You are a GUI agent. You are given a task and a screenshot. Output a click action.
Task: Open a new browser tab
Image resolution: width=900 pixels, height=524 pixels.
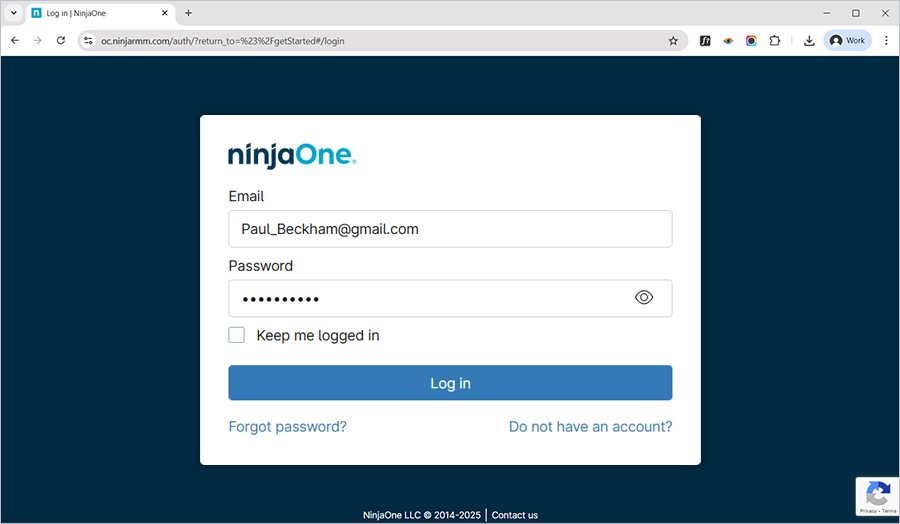[x=188, y=13]
